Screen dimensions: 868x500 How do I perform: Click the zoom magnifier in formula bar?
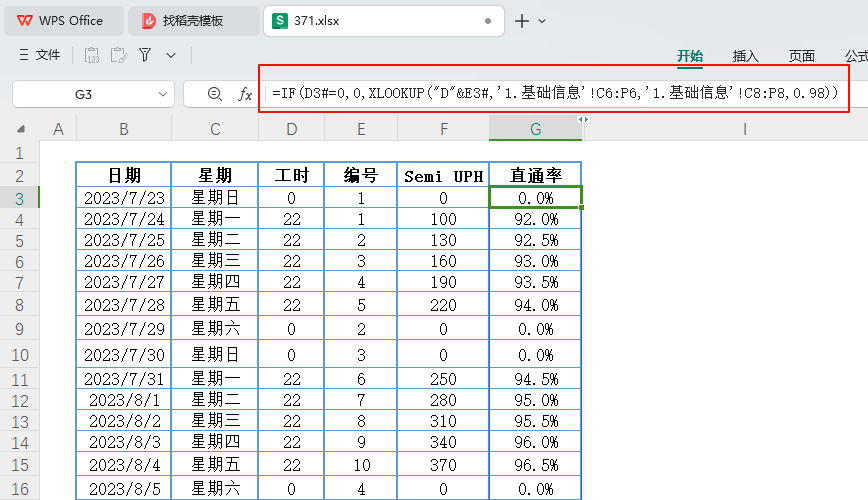215,94
